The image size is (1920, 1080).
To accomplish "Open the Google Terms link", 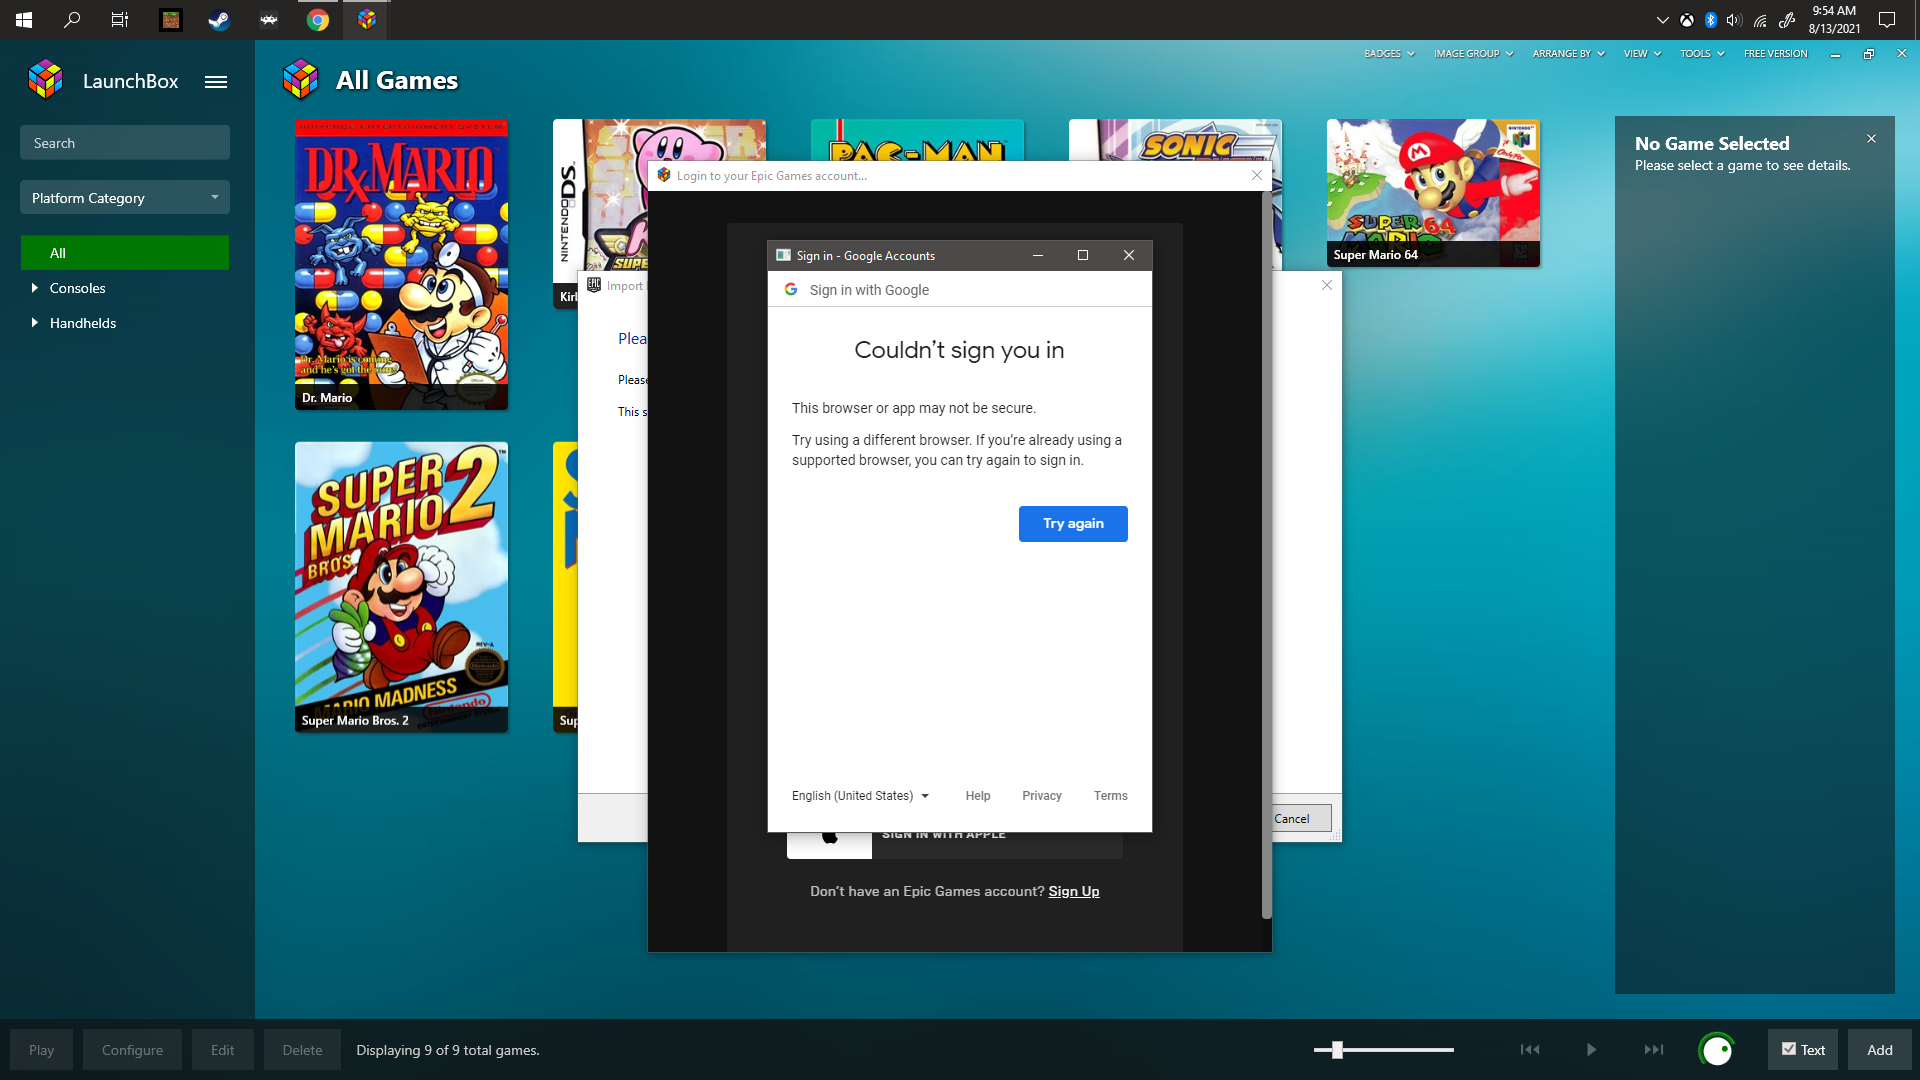I will (1110, 796).
